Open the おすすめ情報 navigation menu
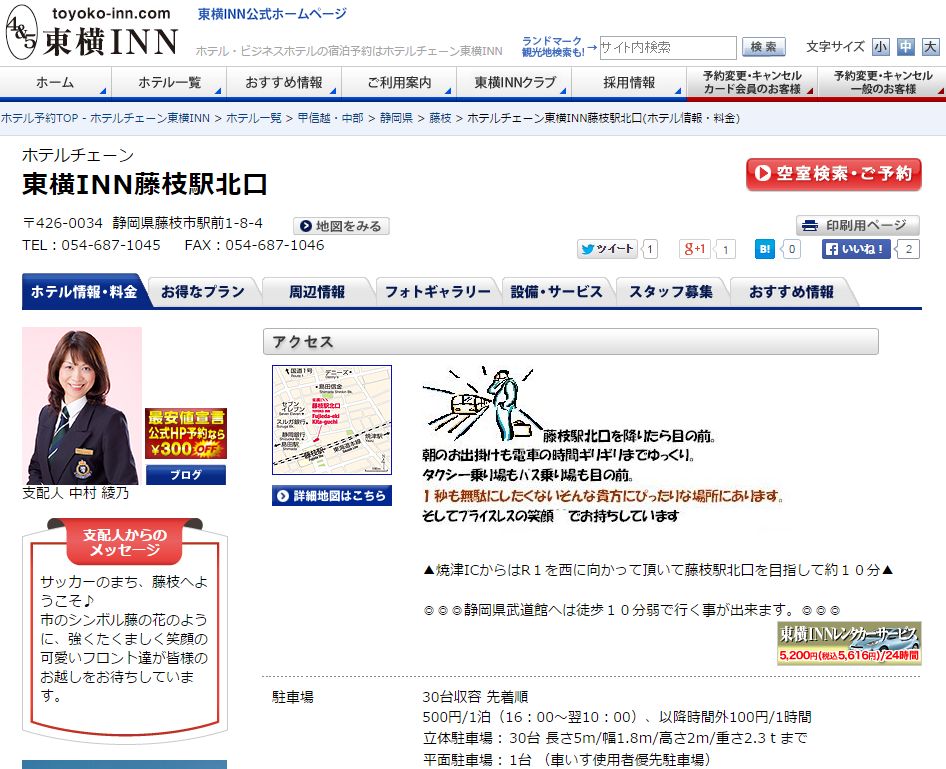The width and height of the screenshot is (946, 769). pos(284,83)
